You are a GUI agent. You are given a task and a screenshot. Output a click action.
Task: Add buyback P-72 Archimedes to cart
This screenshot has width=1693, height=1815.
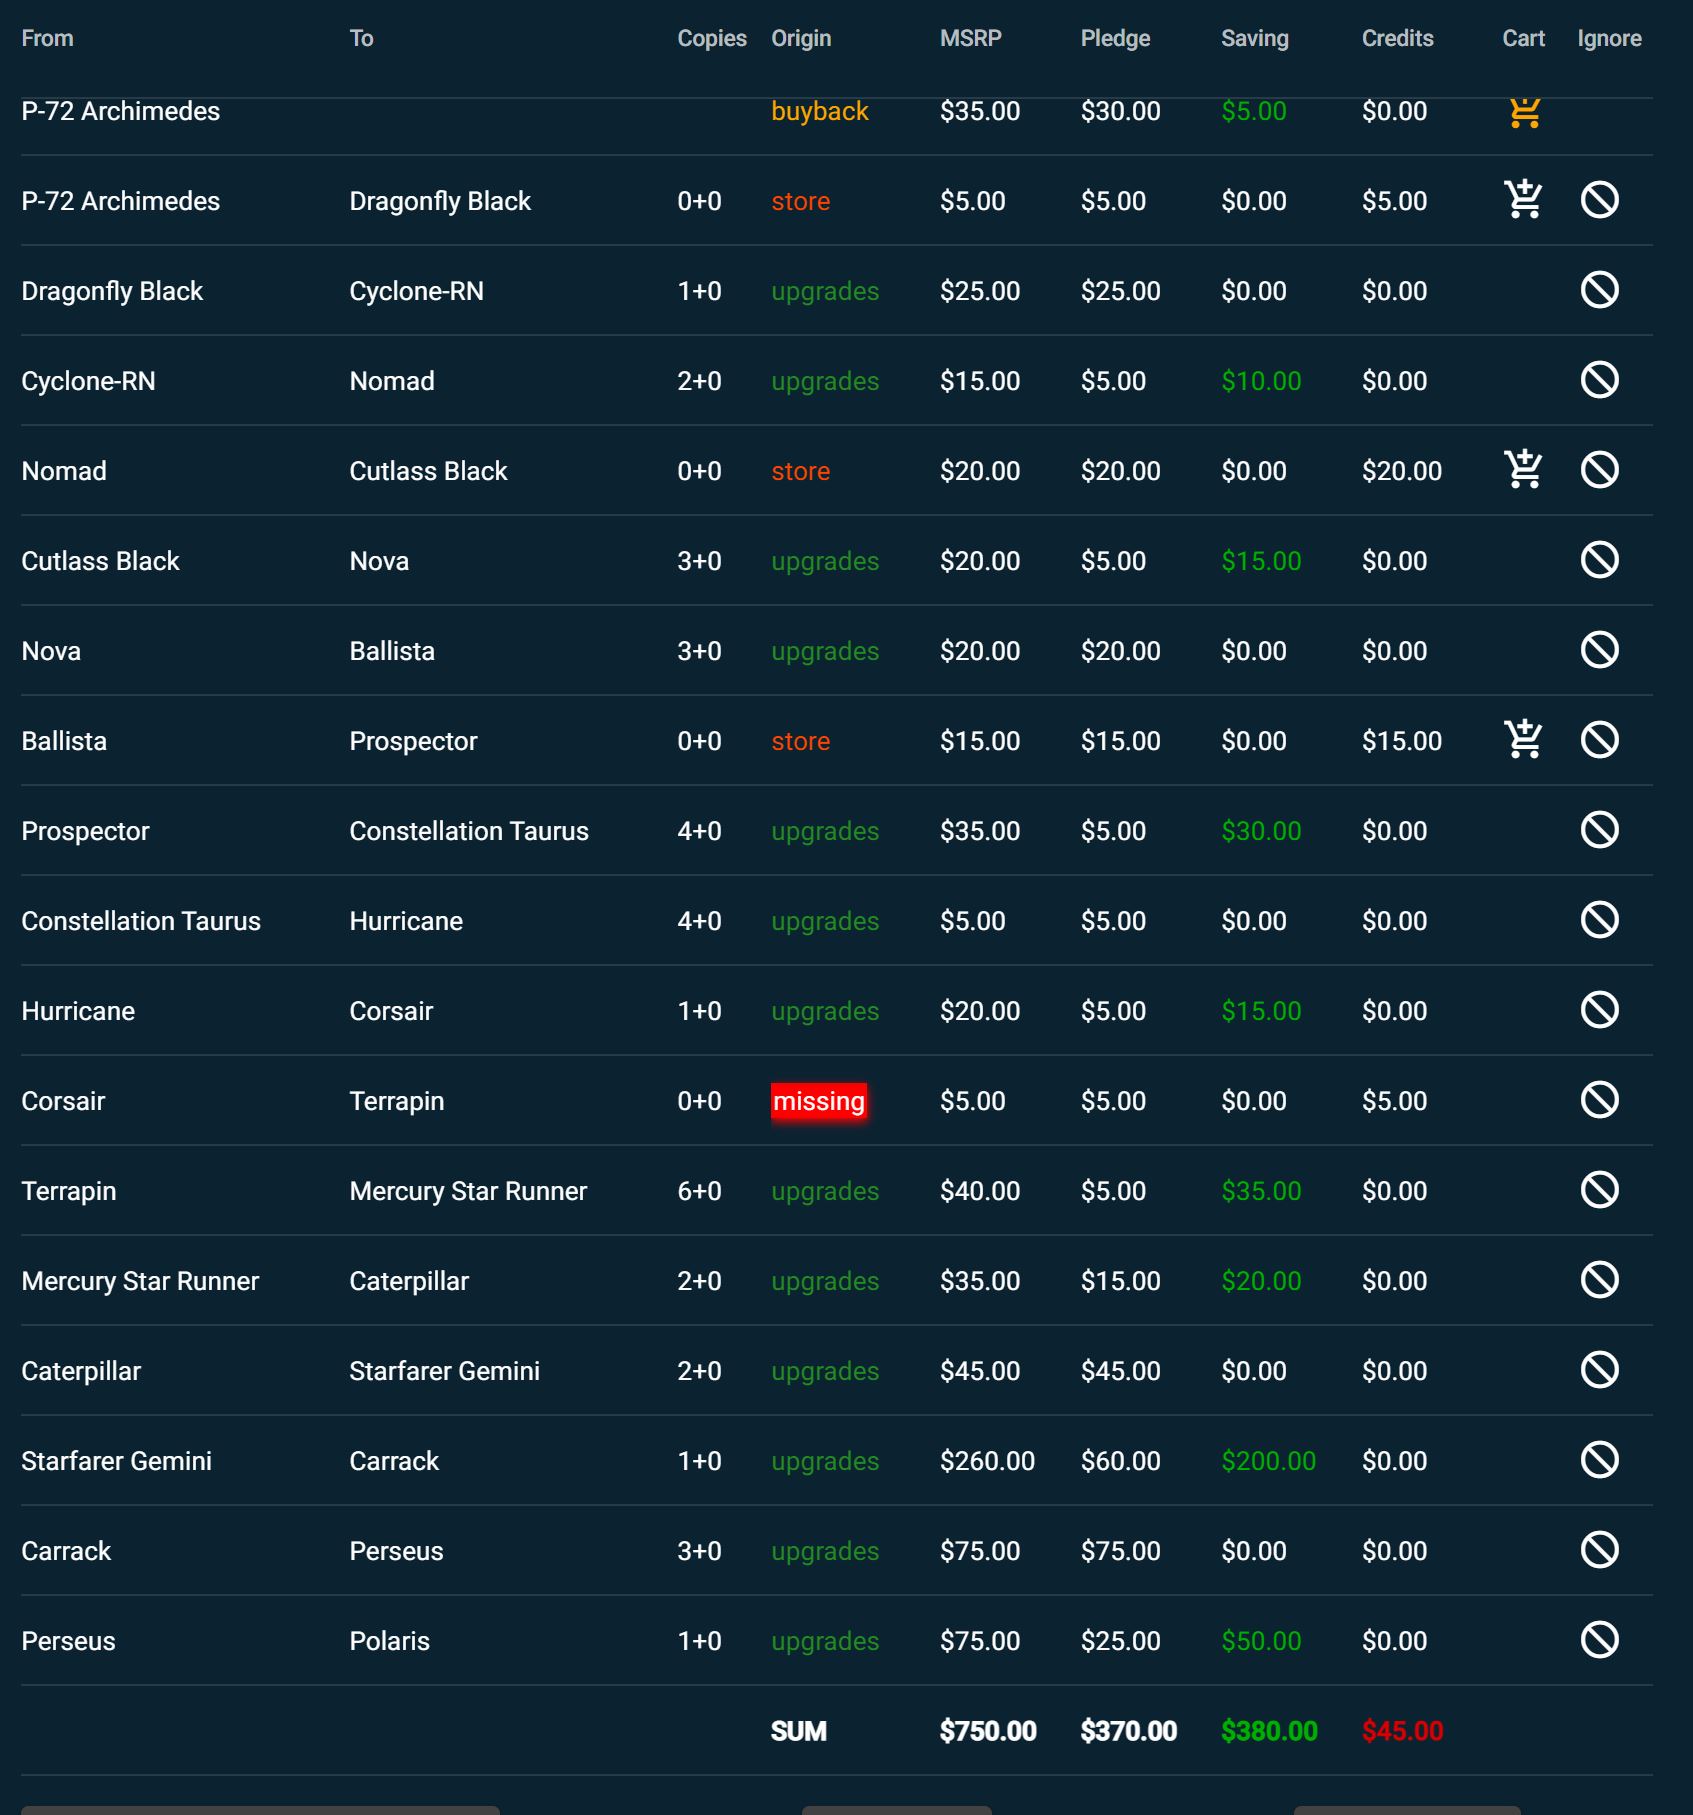[x=1524, y=112]
